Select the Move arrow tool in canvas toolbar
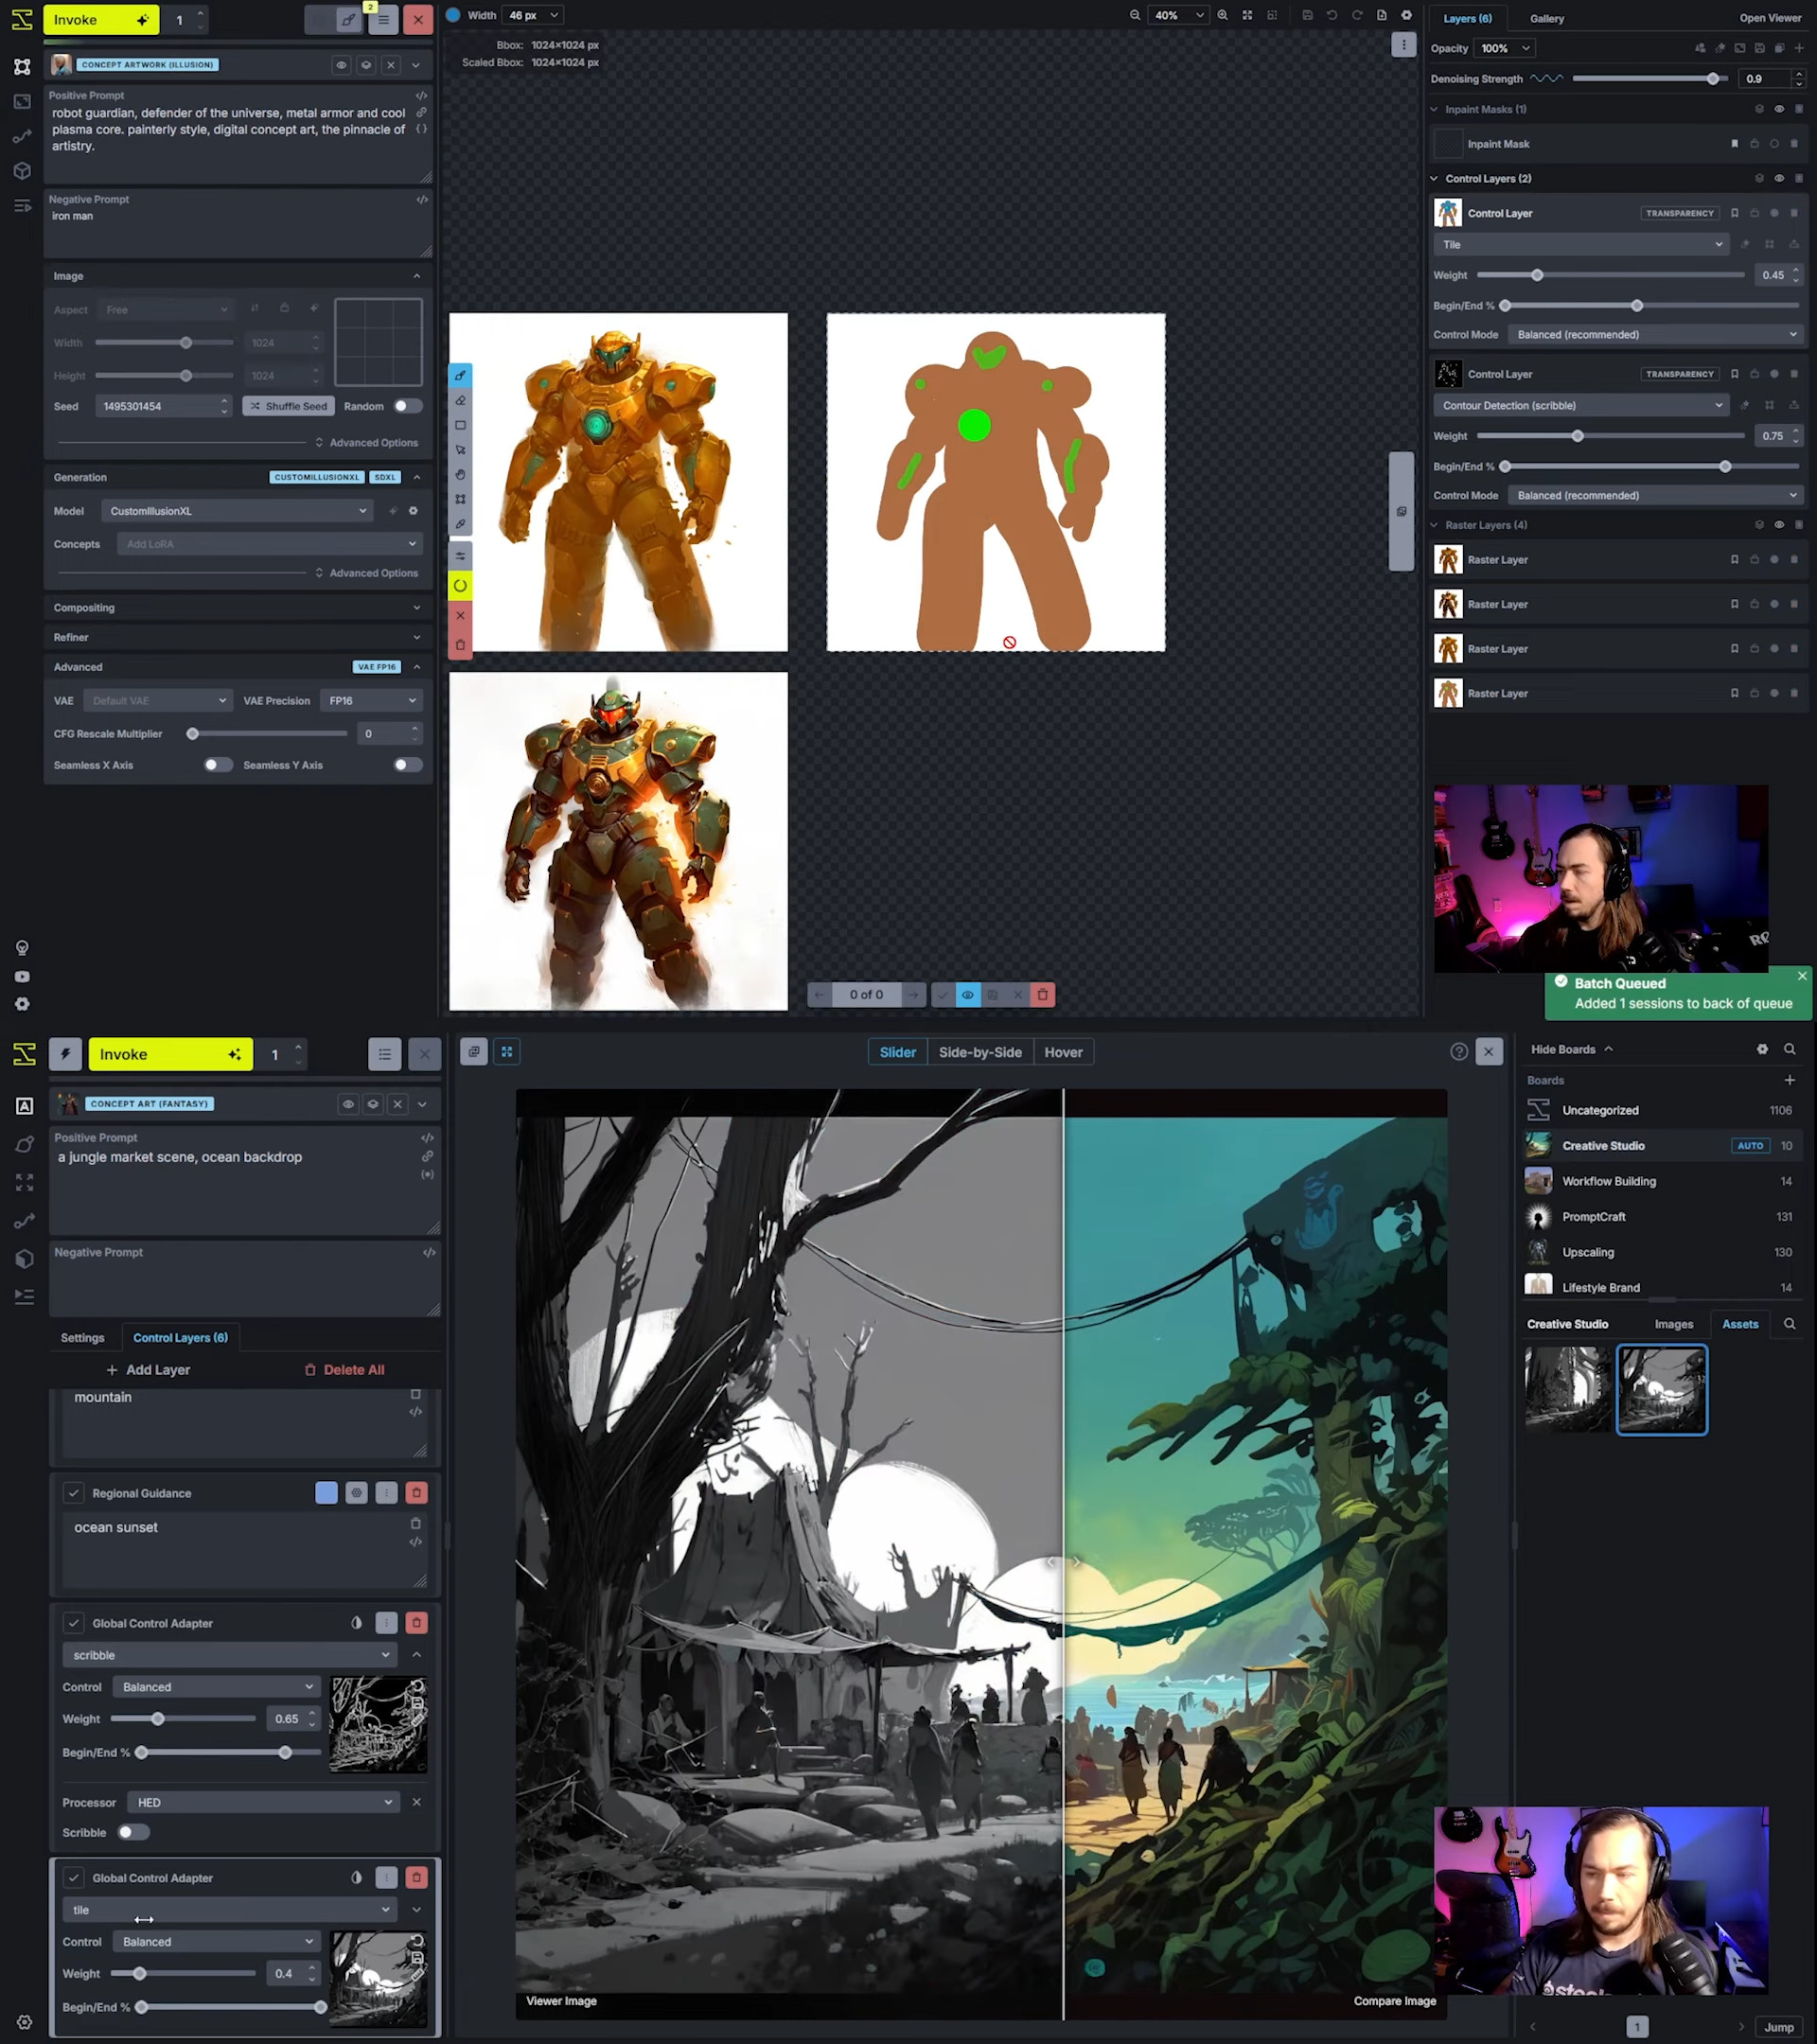The image size is (1817, 2044). tap(460, 450)
